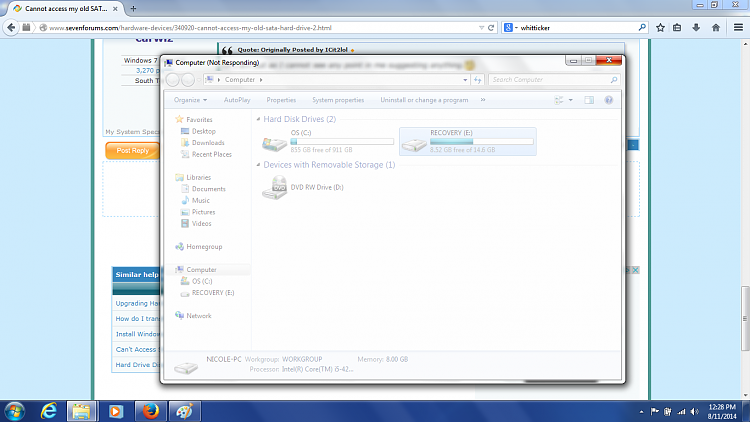Click Uninstall or change a program
This screenshot has height=422, width=750.
[x=424, y=100]
